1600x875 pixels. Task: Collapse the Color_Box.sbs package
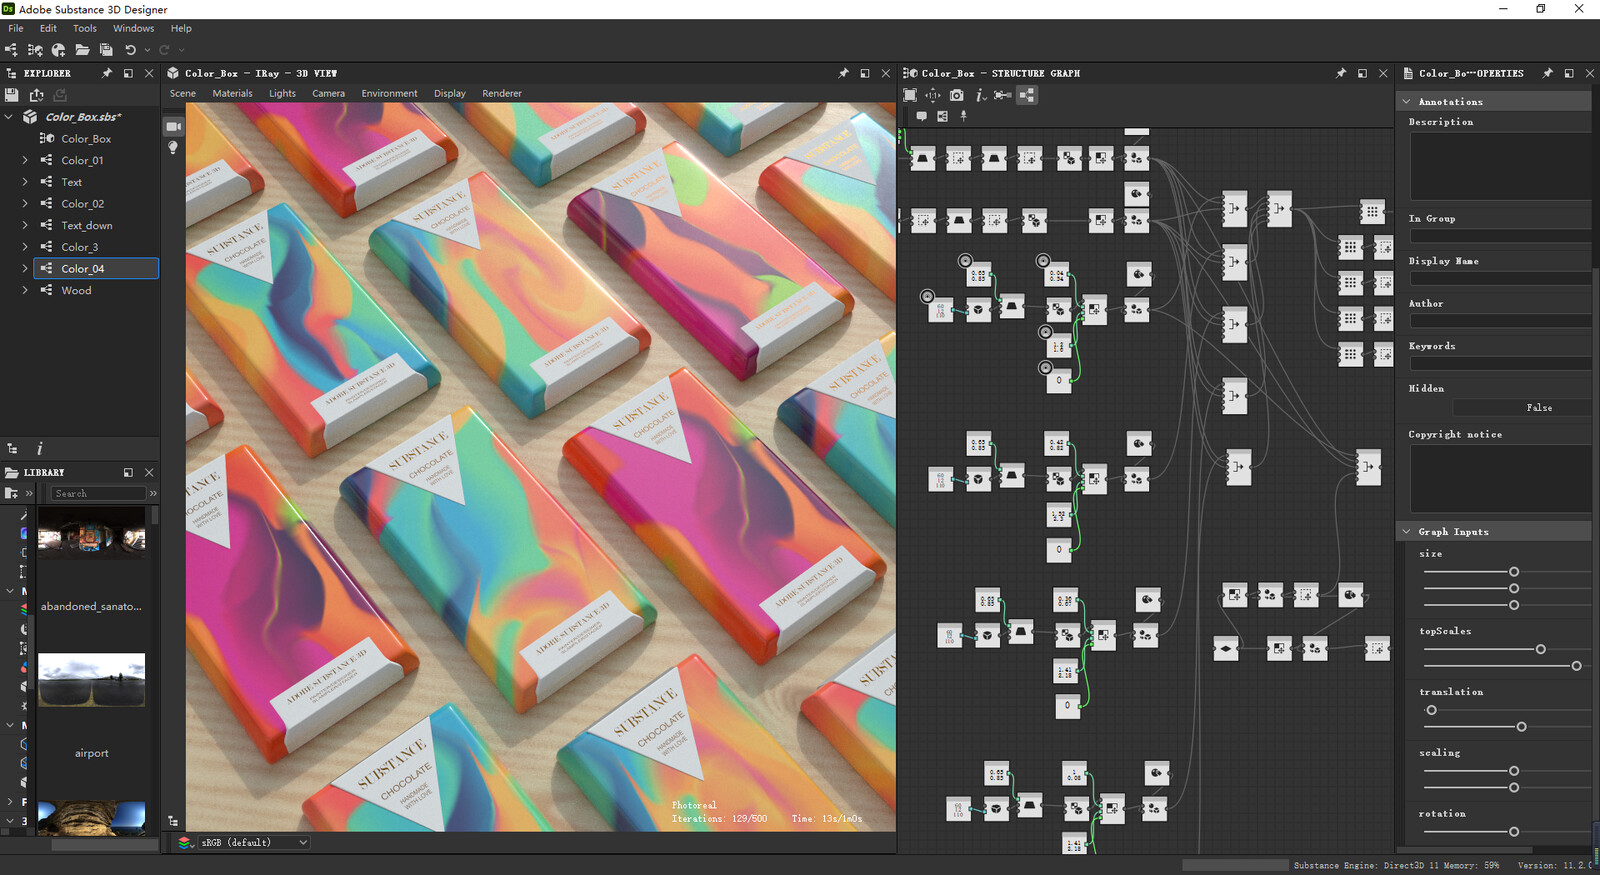click(x=9, y=117)
